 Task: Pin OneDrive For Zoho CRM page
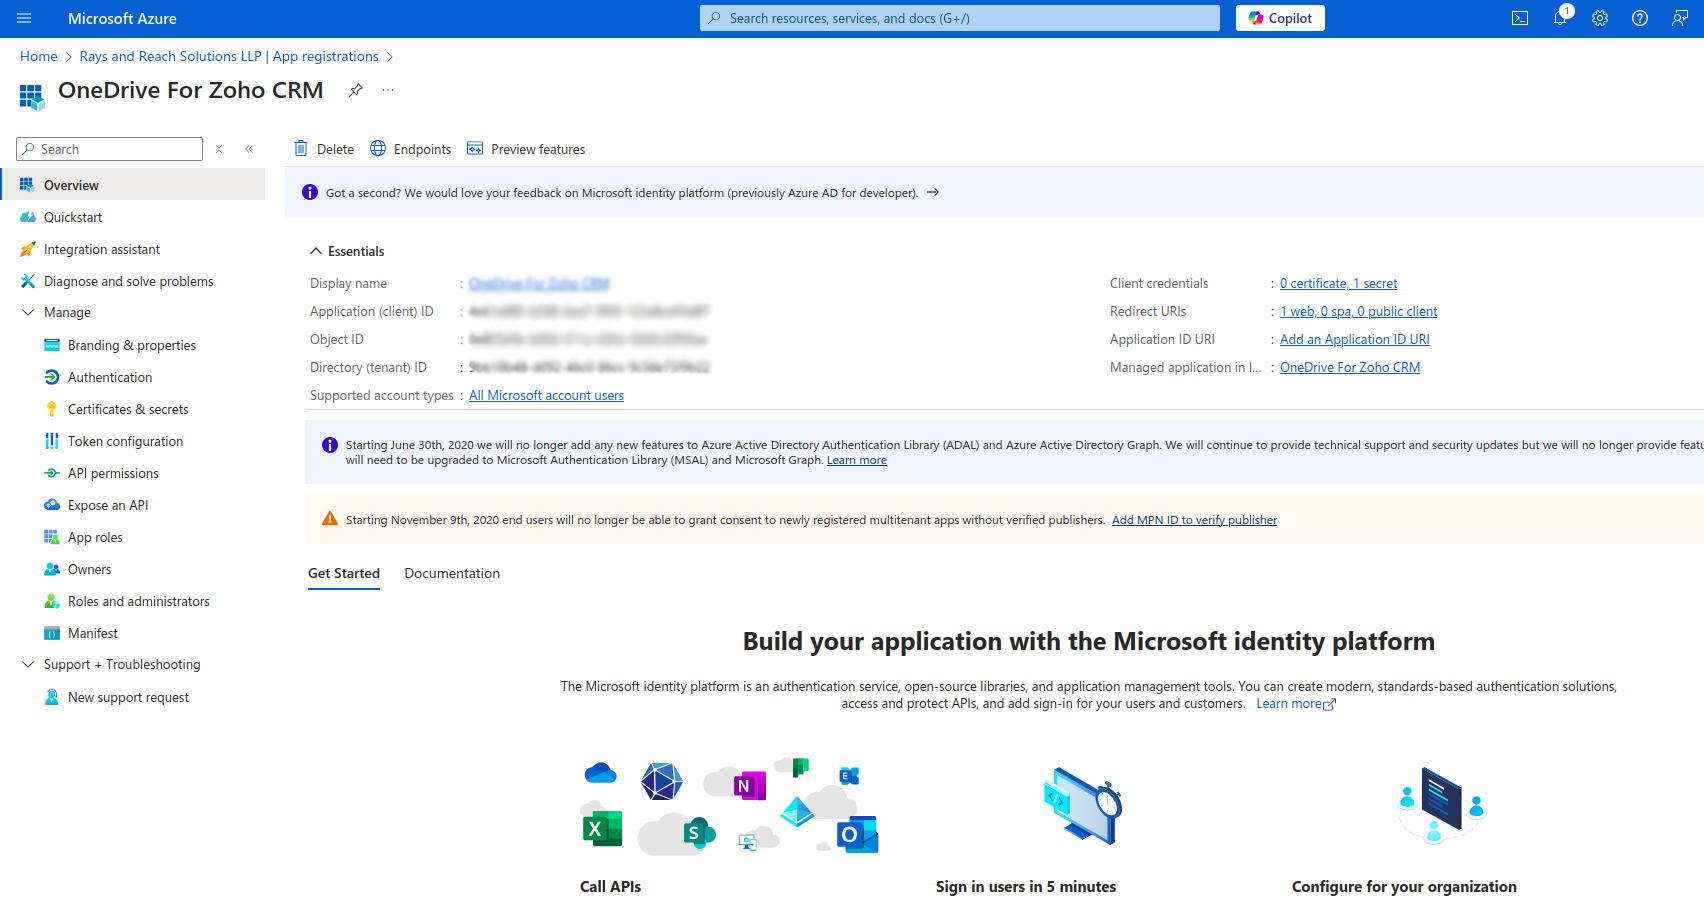[355, 90]
